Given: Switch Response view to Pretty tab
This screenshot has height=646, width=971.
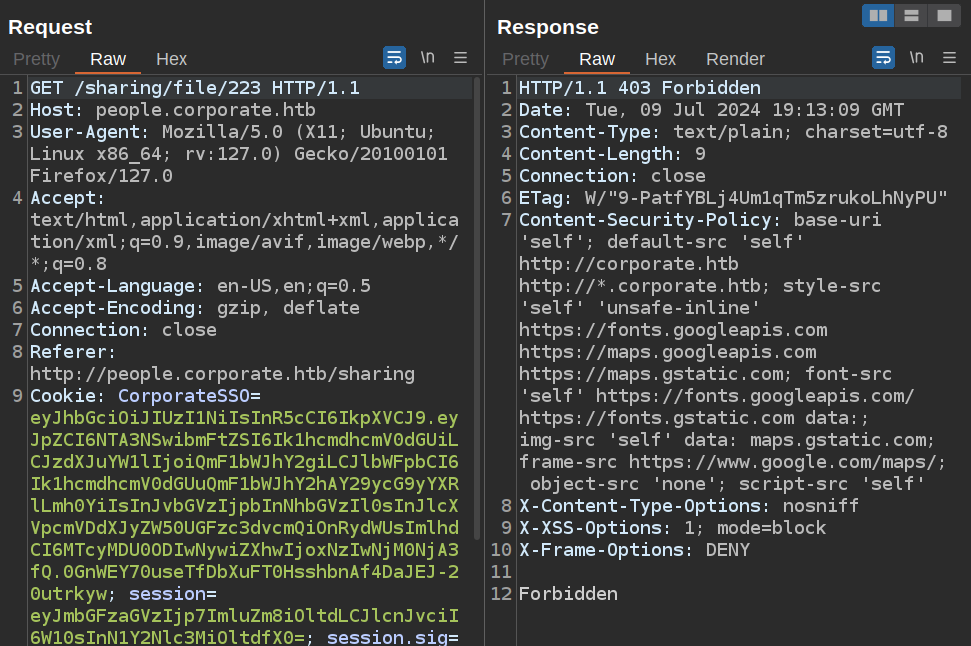Looking at the screenshot, I should (526, 59).
